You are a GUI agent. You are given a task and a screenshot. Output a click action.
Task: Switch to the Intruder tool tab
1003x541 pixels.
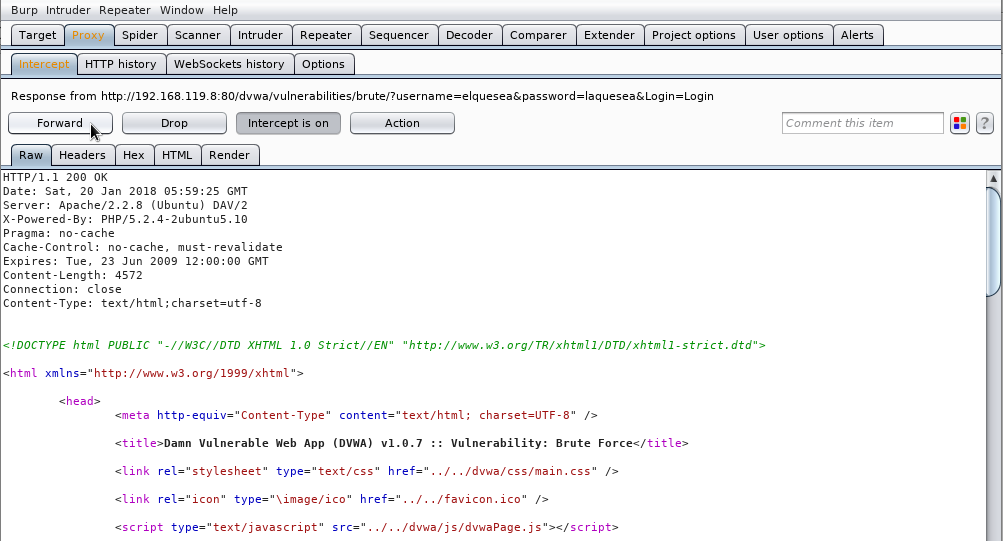(260, 35)
